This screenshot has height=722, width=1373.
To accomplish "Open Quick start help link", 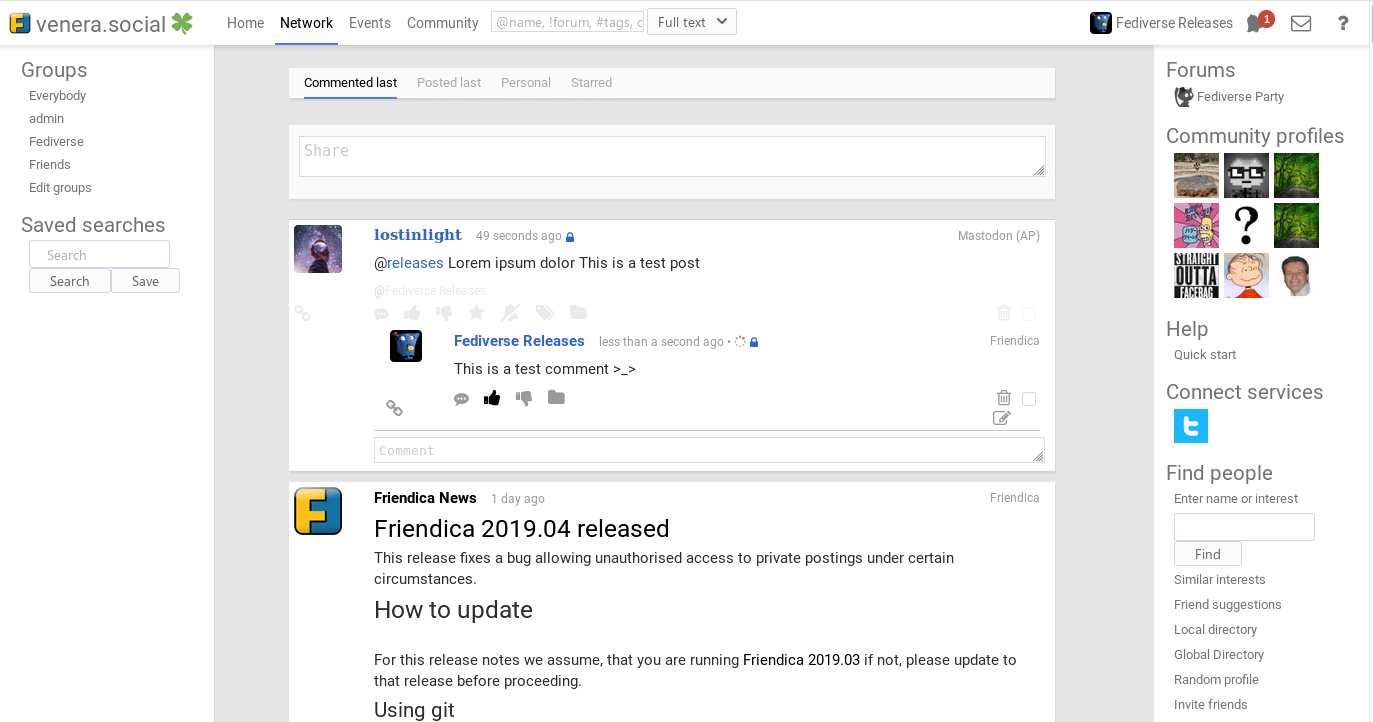I will coord(1205,355).
